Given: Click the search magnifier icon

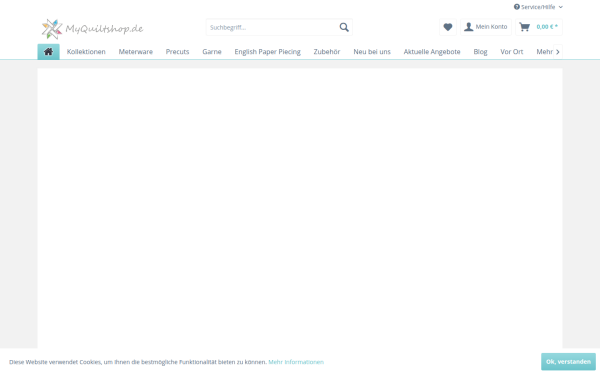Looking at the screenshot, I should 344,27.
